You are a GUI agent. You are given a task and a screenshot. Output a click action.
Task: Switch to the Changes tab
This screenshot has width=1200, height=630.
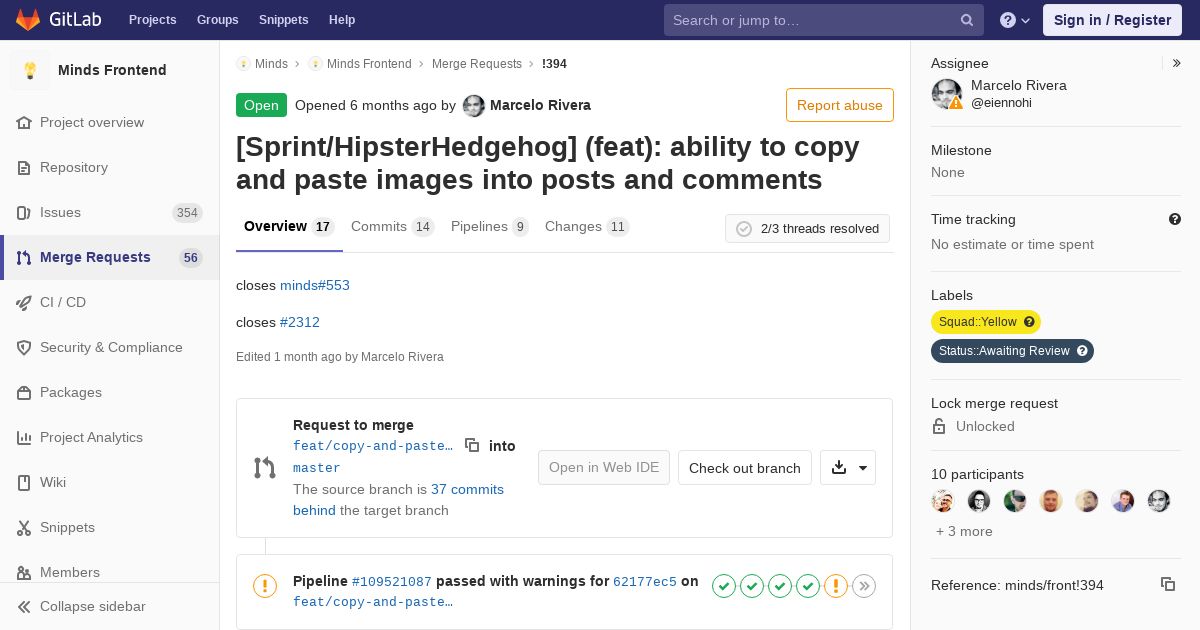click(586, 227)
